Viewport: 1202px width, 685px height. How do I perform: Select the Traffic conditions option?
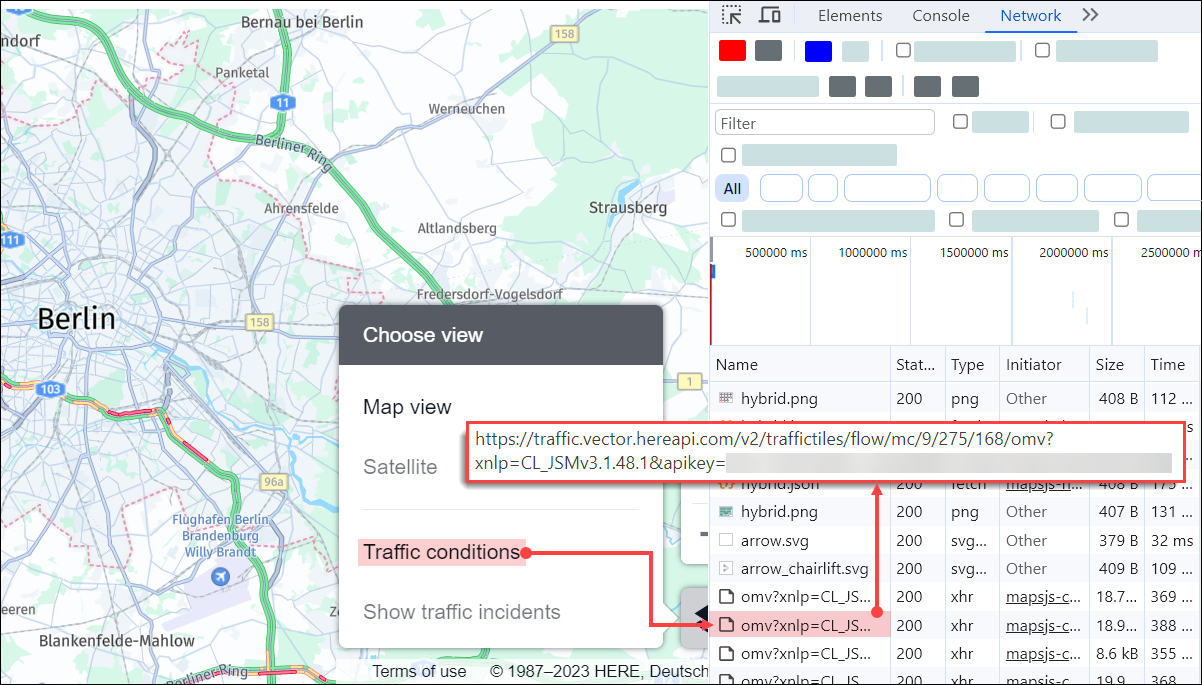click(442, 551)
